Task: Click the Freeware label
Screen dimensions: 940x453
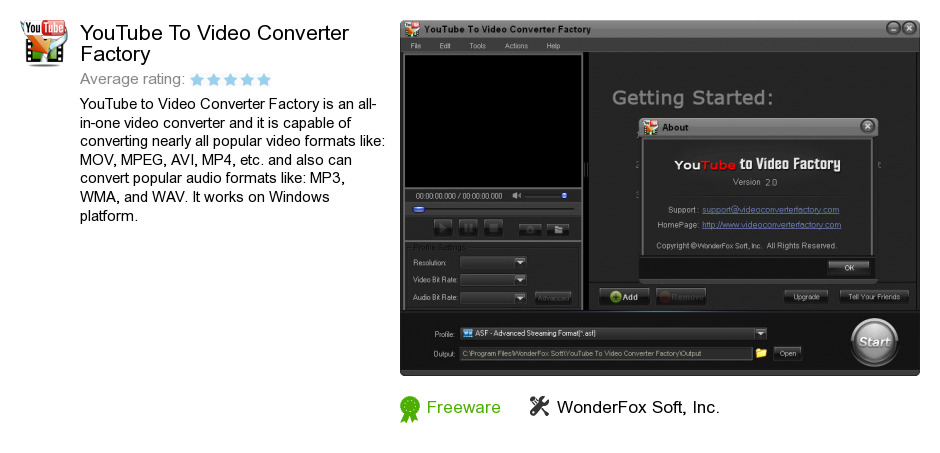Action: pos(463,407)
